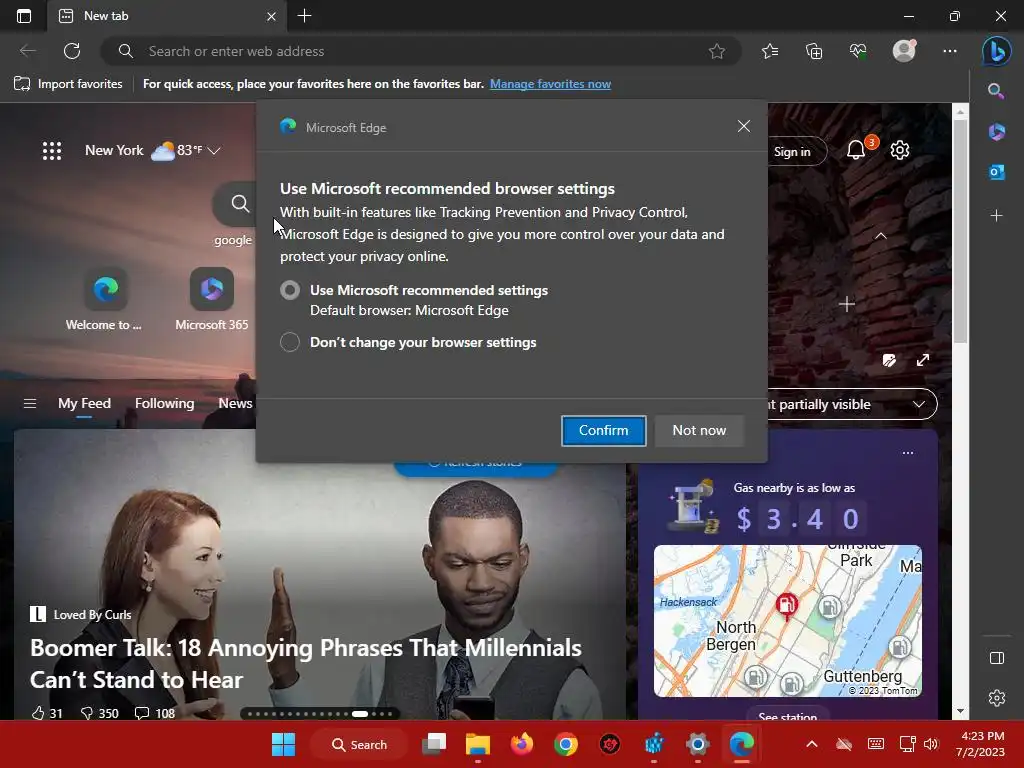This screenshot has width=1024, height=768.
Task: Open sidebar search icon
Action: coord(996,91)
